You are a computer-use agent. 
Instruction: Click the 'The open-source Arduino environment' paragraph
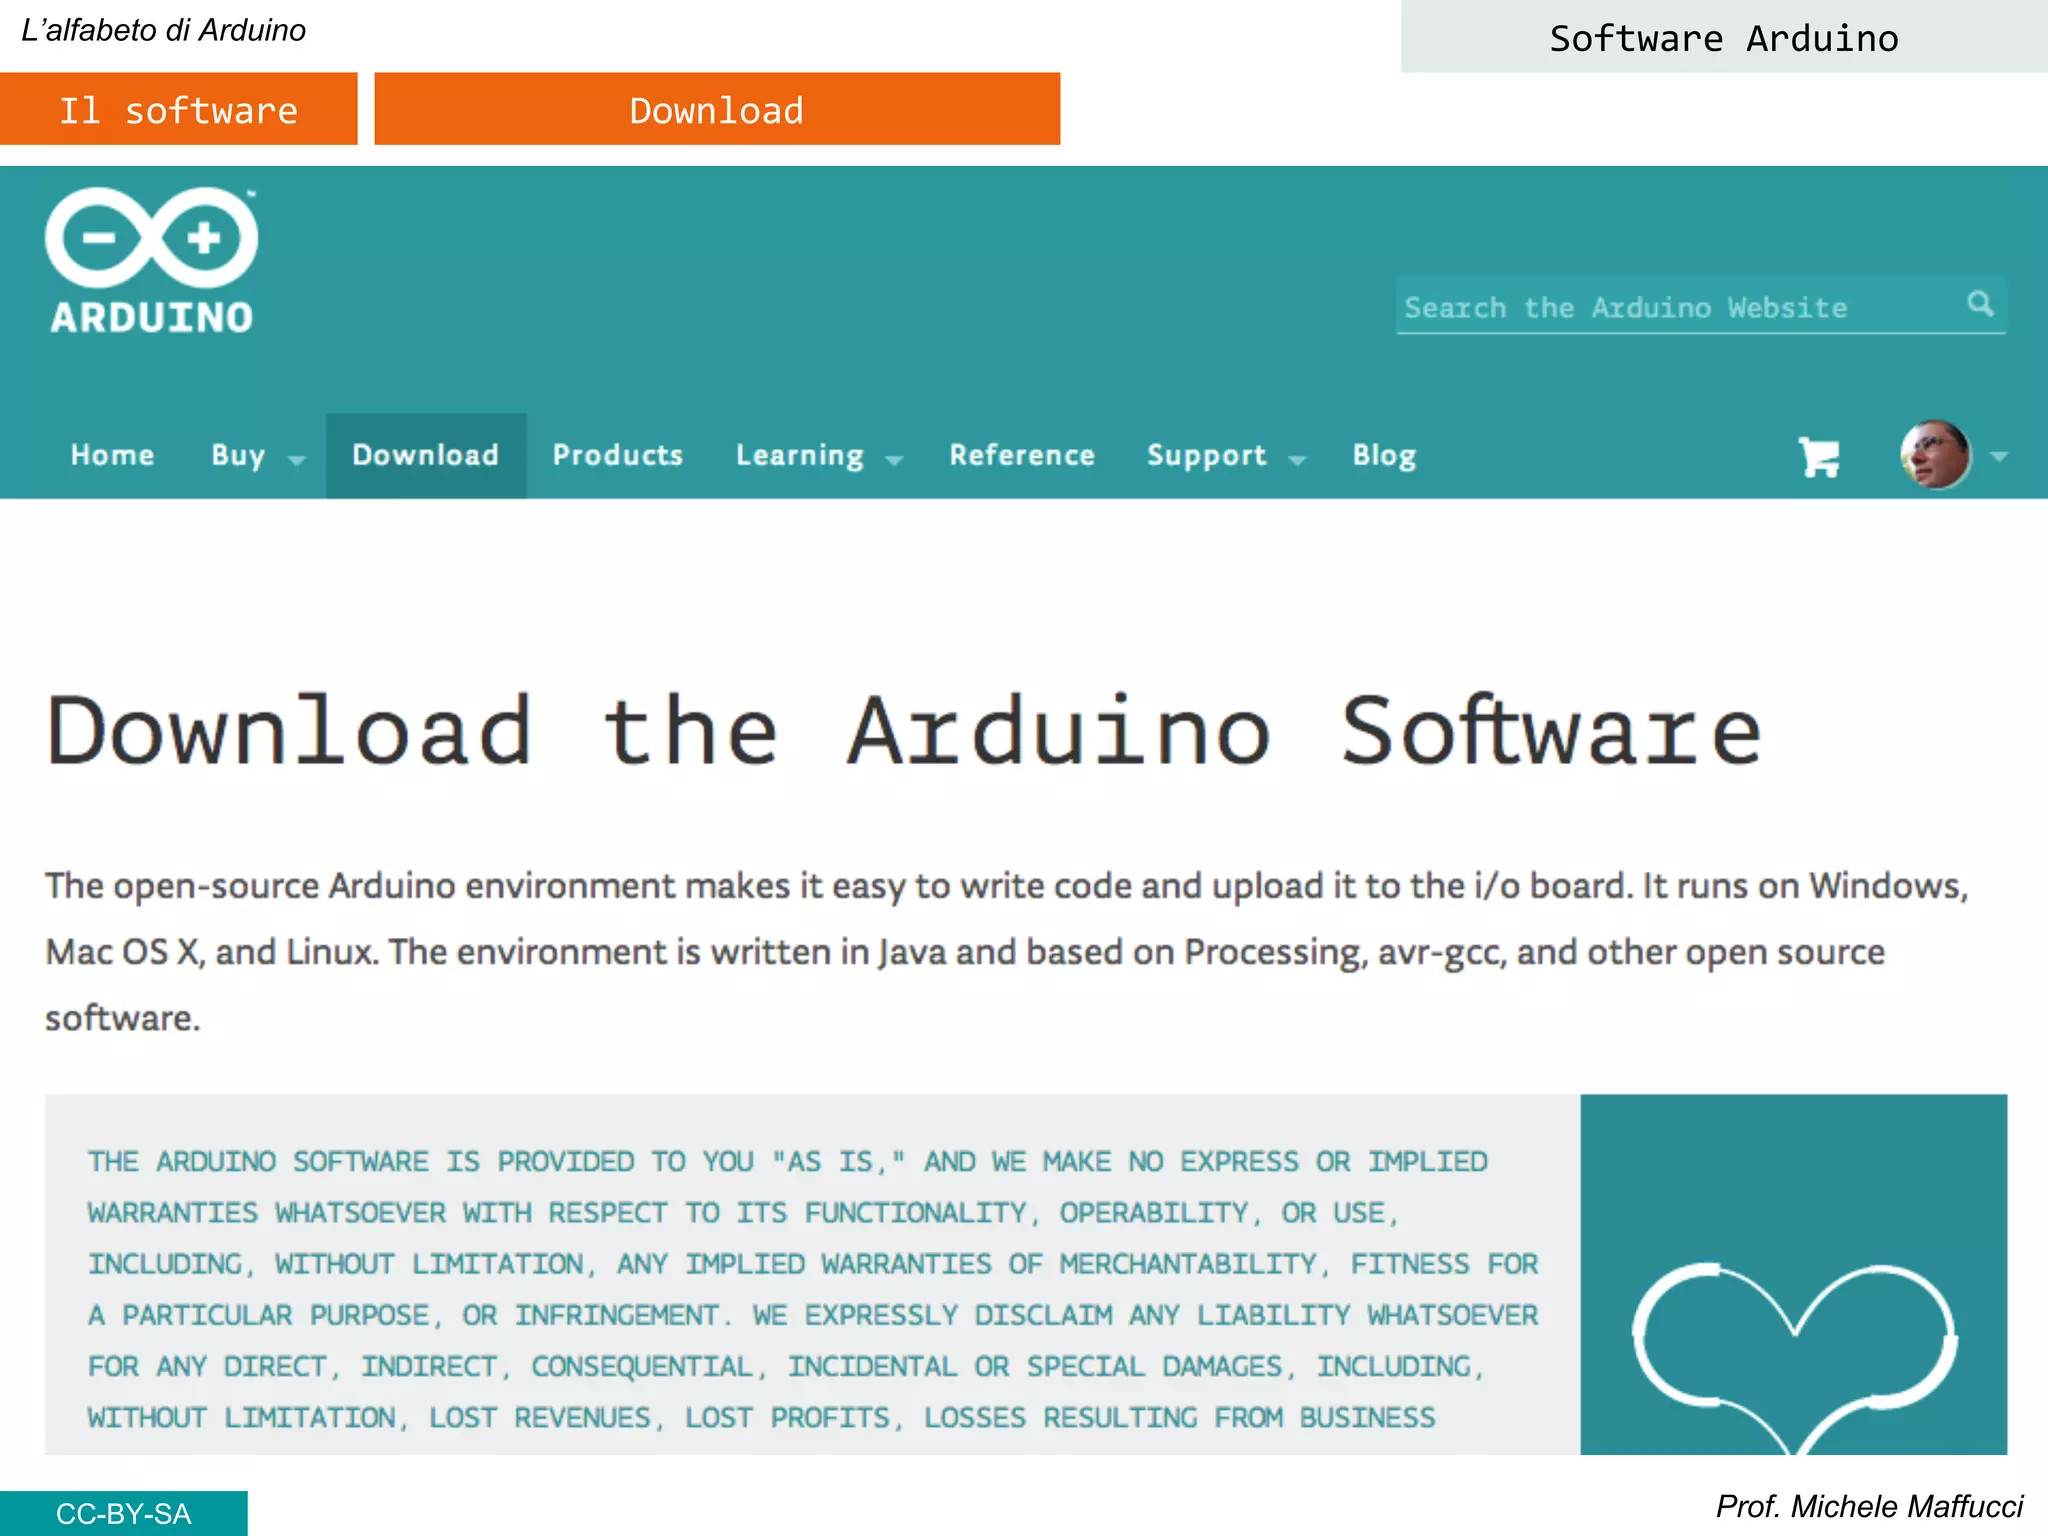click(1007, 951)
